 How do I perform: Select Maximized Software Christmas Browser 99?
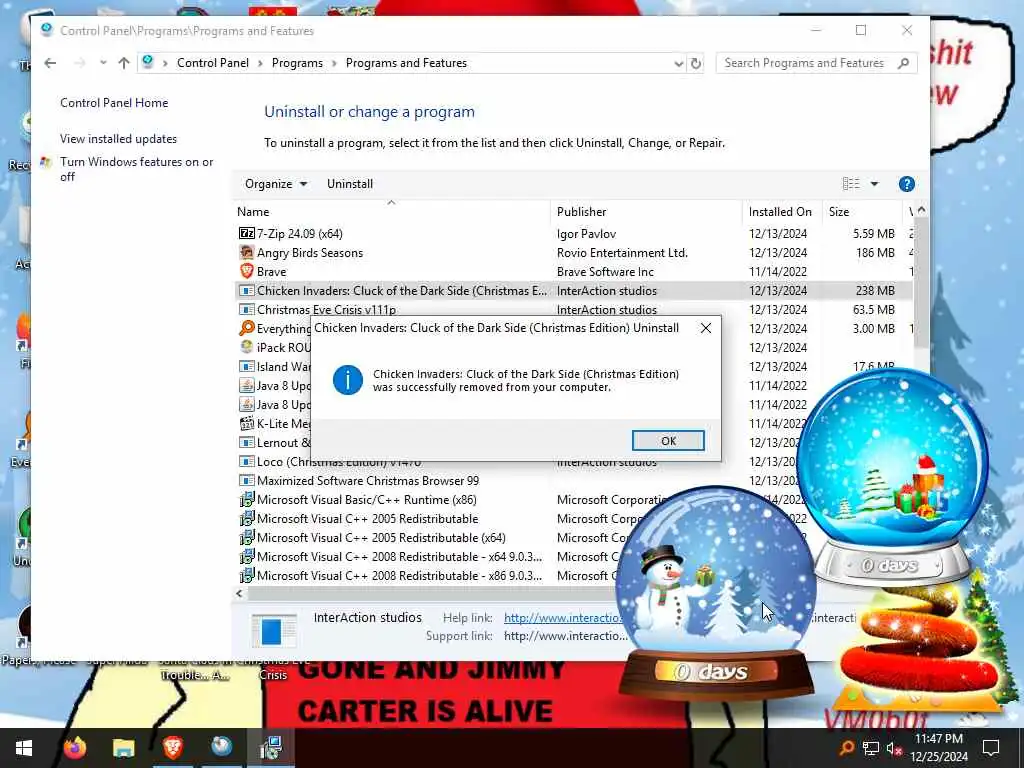368,481
